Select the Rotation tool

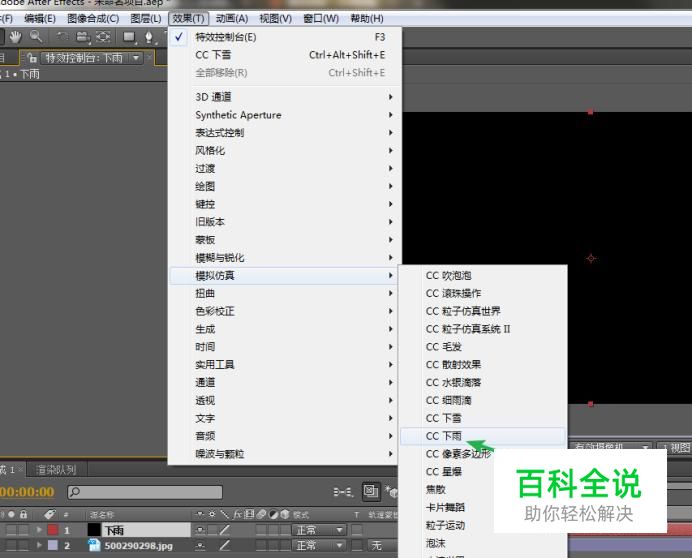(62, 37)
